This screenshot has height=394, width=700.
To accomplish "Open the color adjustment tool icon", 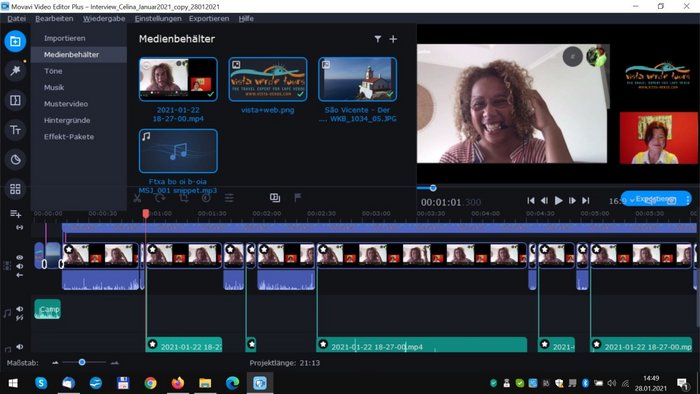I will tap(206, 198).
